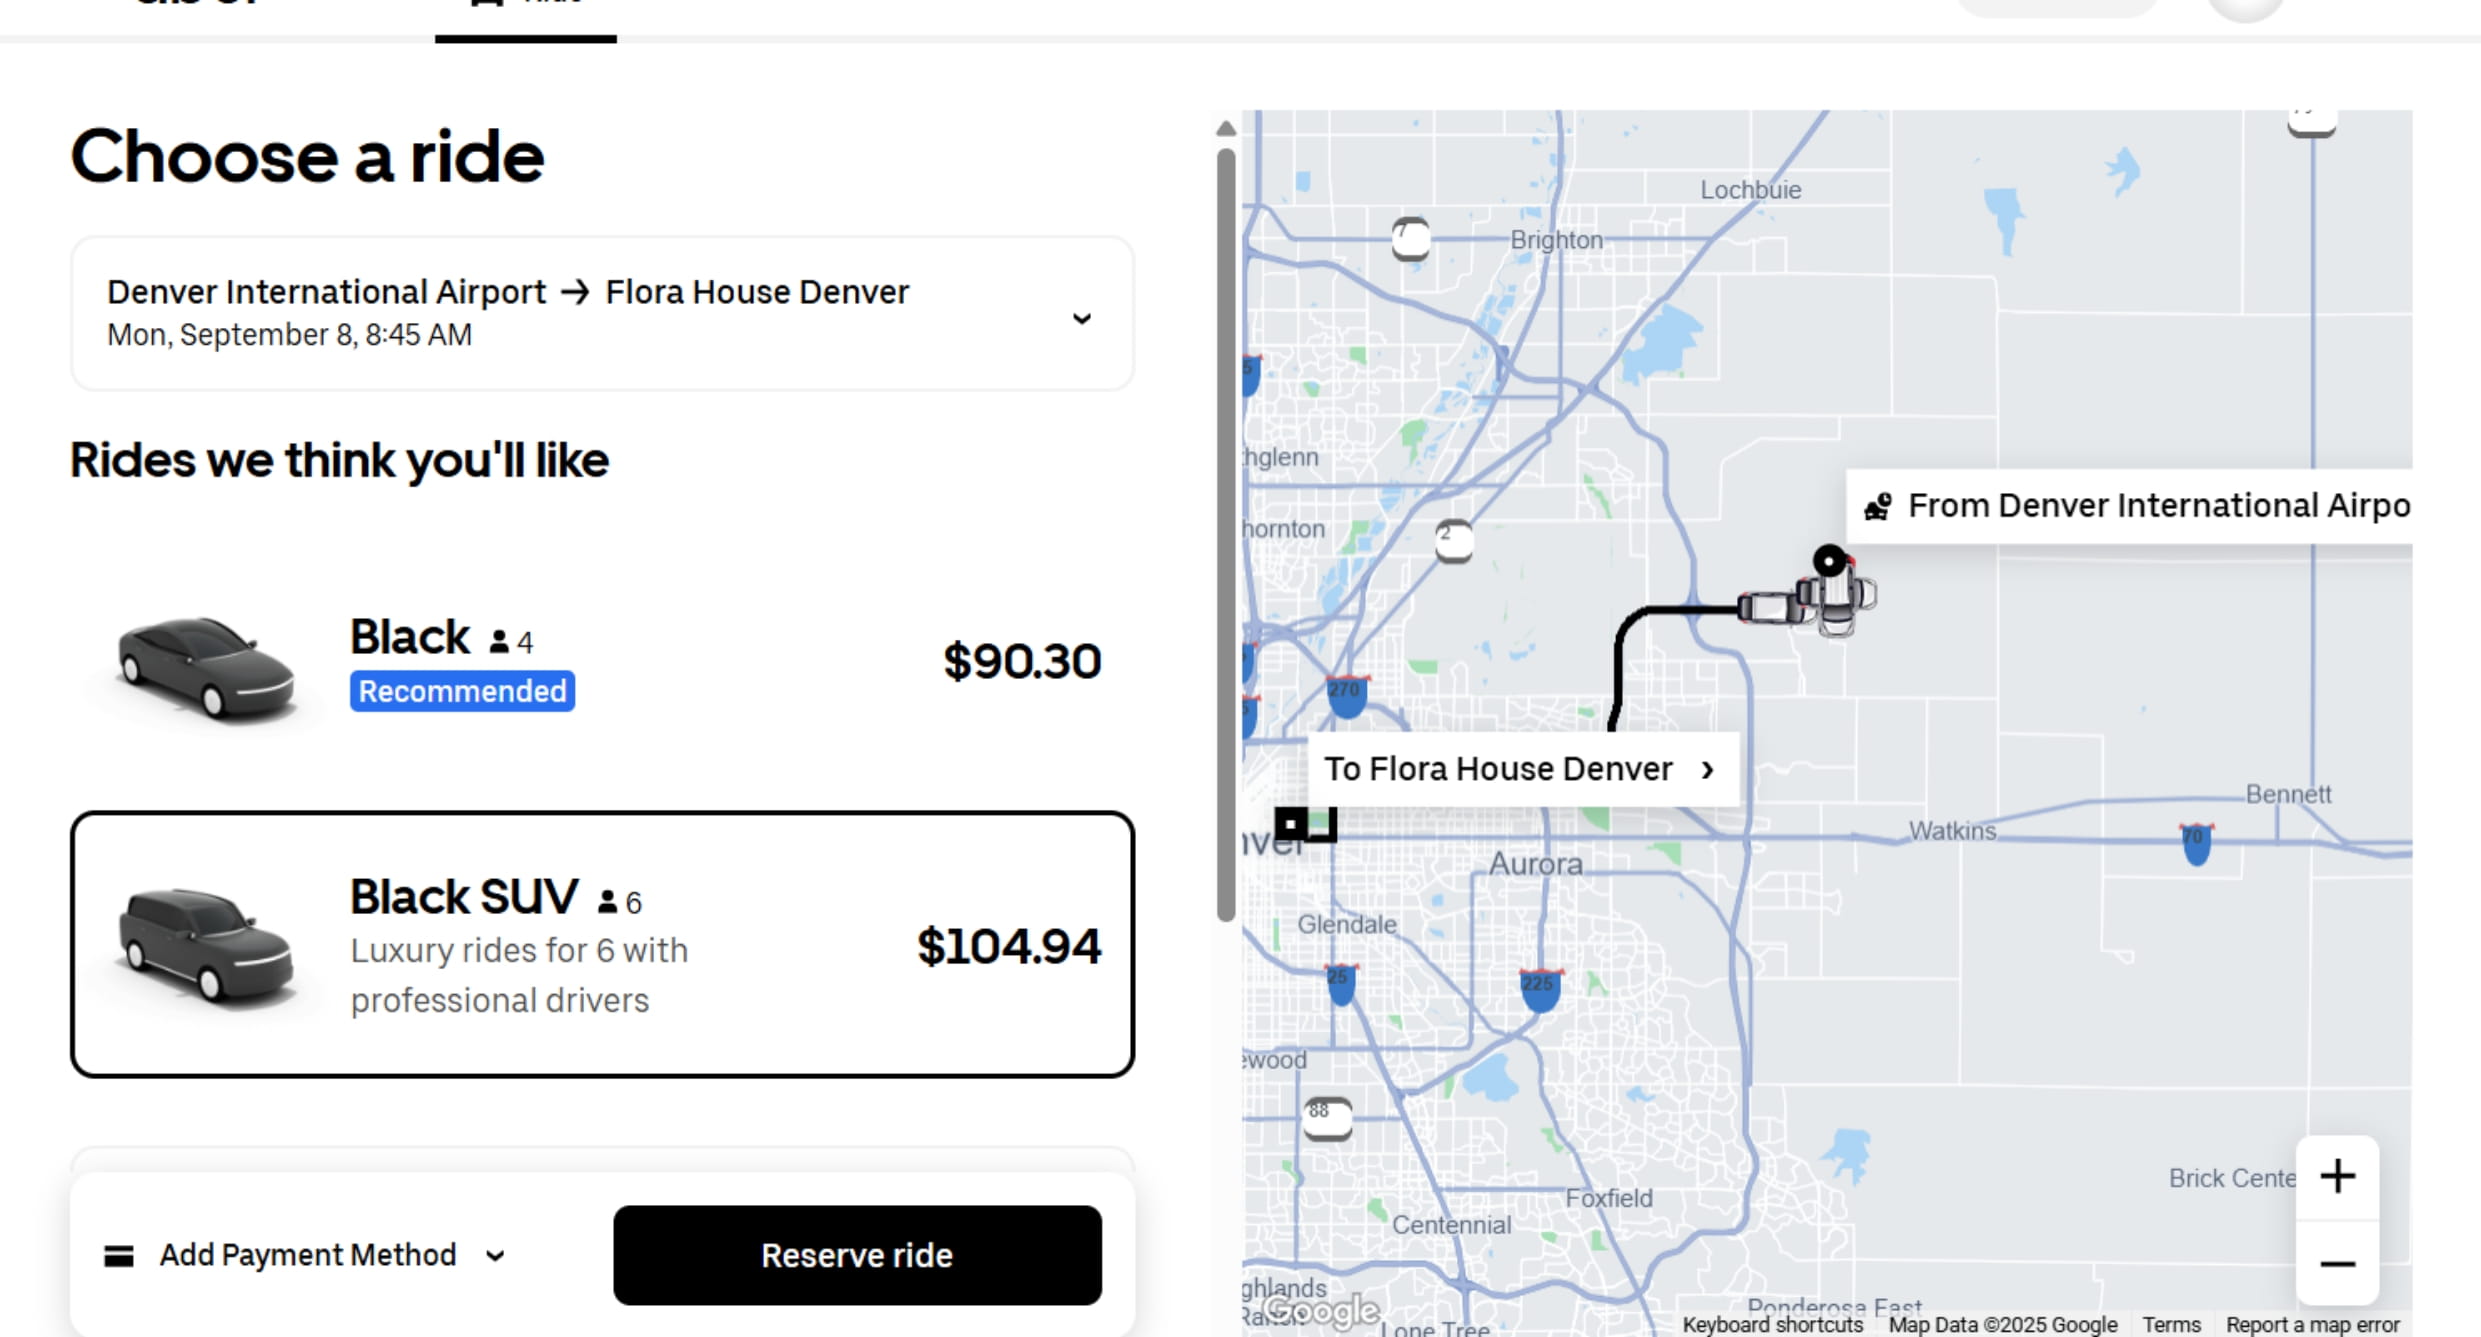Click the Black sedan car image

tap(205, 666)
